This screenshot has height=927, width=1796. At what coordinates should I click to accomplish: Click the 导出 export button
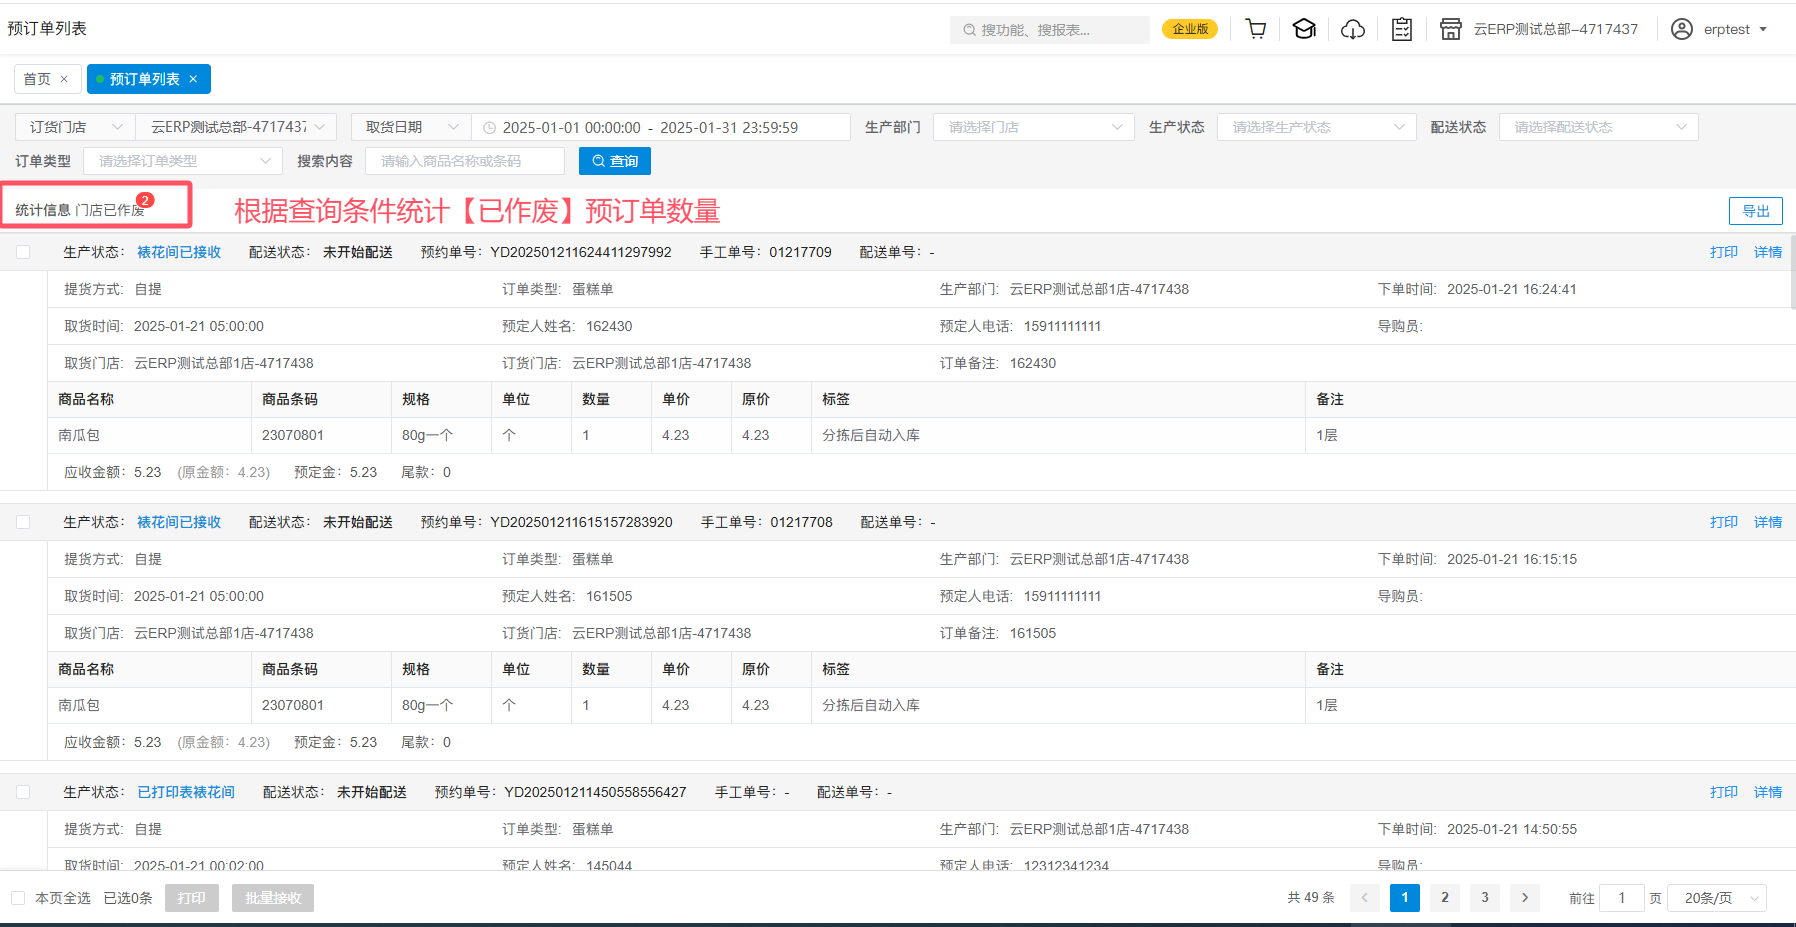(1756, 211)
